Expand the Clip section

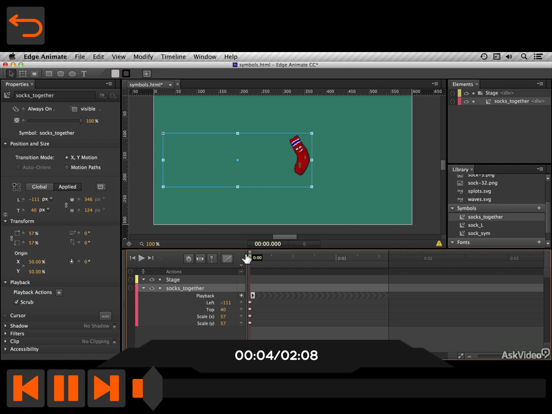click(x=6, y=341)
